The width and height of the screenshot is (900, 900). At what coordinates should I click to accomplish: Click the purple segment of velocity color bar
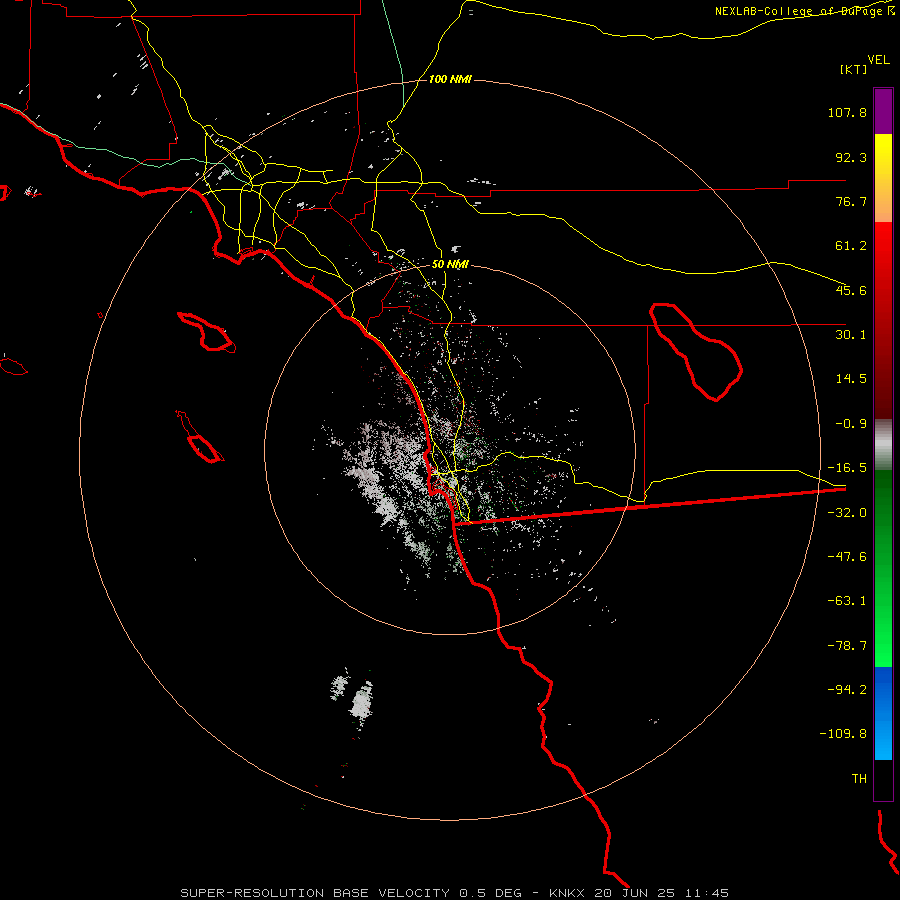click(883, 111)
